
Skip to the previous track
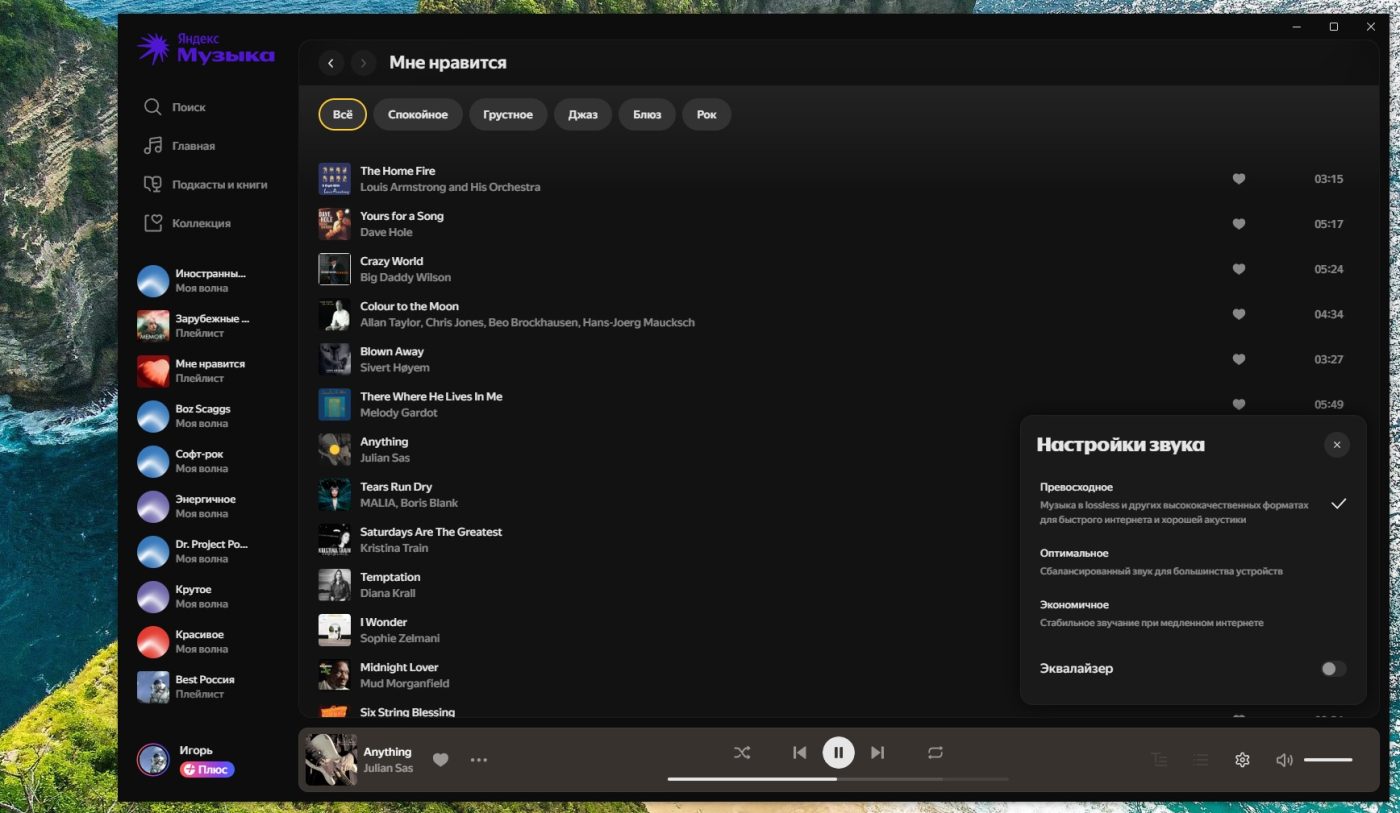(799, 753)
